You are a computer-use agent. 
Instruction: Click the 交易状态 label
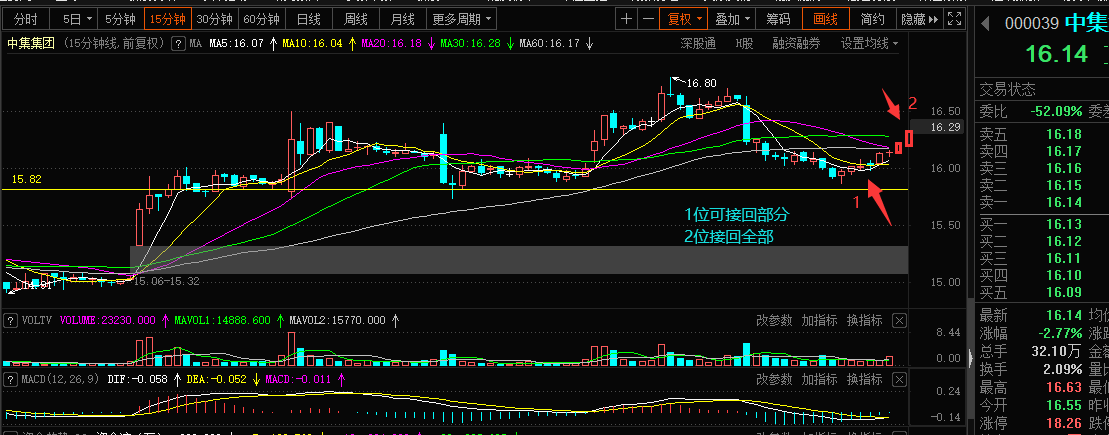pyautogui.click(x=1008, y=90)
